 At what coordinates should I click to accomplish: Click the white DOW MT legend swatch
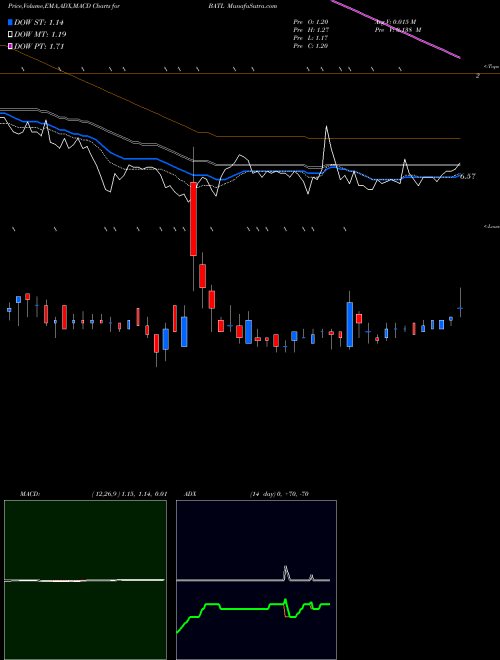tap(10, 34)
